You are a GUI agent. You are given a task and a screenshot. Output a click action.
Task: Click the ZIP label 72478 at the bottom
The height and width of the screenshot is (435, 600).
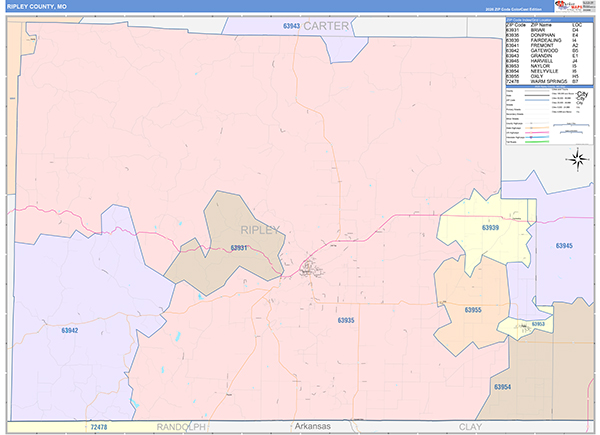[x=99, y=427]
